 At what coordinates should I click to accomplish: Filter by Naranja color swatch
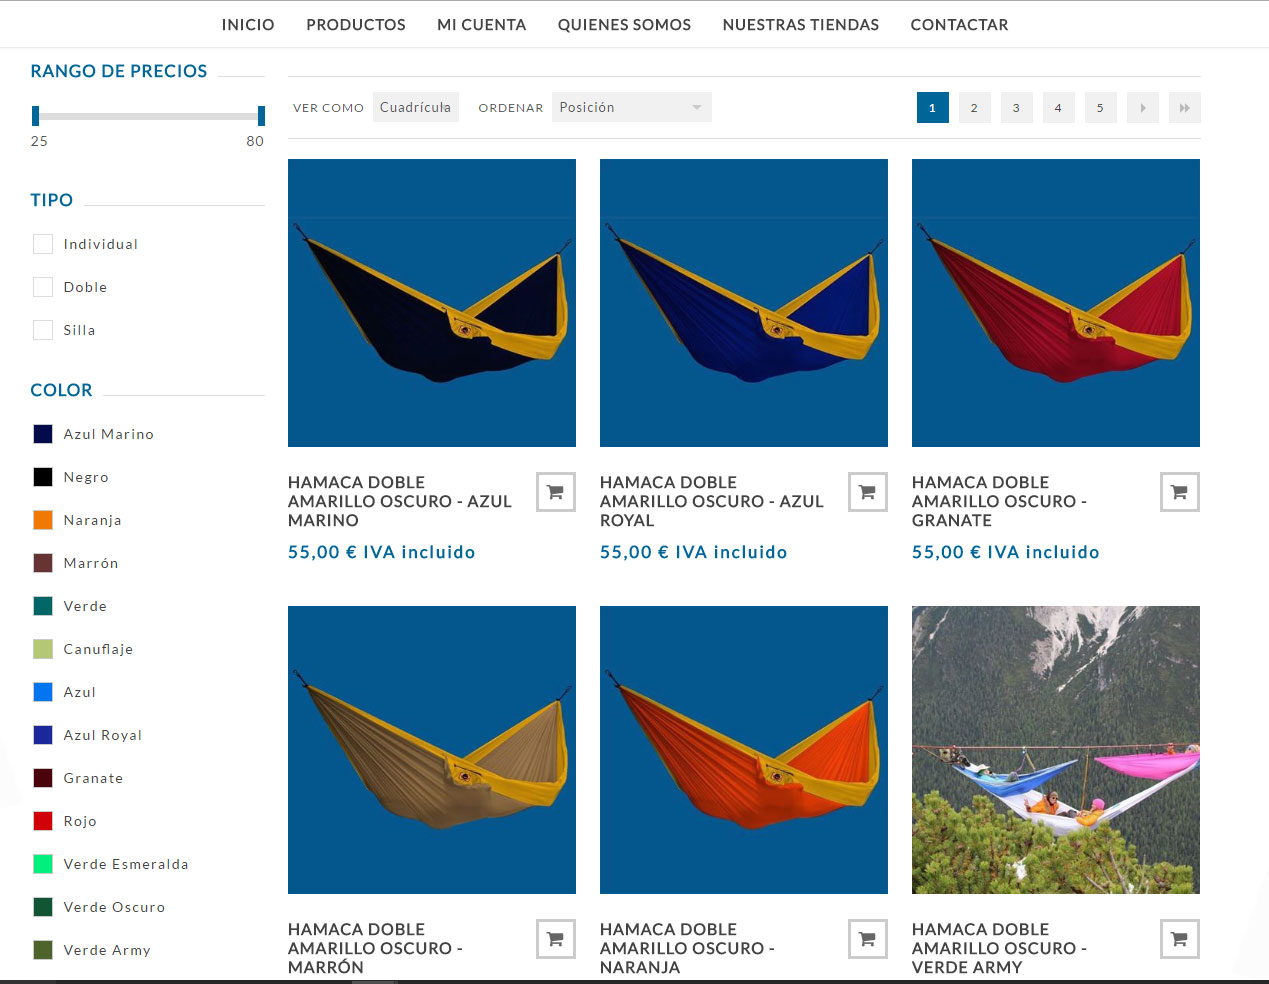pyautogui.click(x=43, y=520)
